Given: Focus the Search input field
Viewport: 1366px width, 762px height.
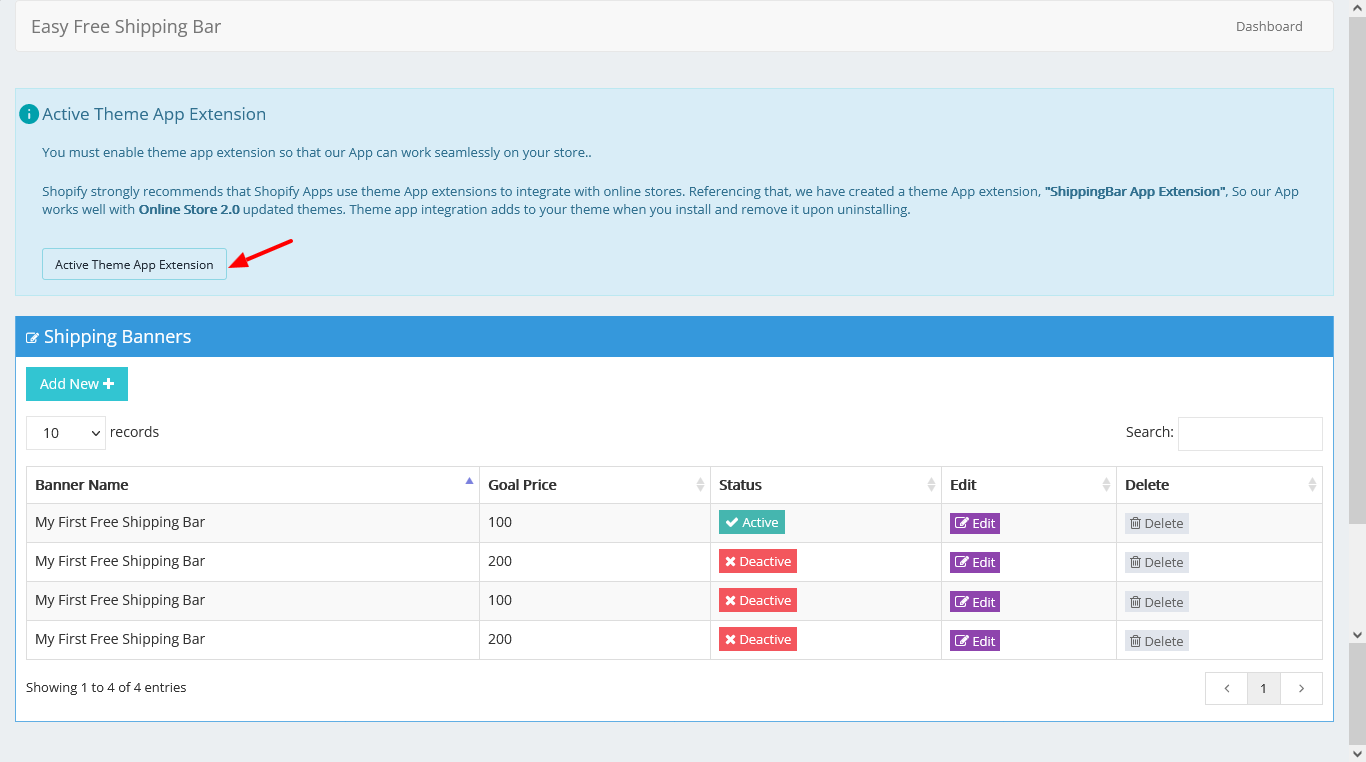Looking at the screenshot, I should (x=1249, y=433).
